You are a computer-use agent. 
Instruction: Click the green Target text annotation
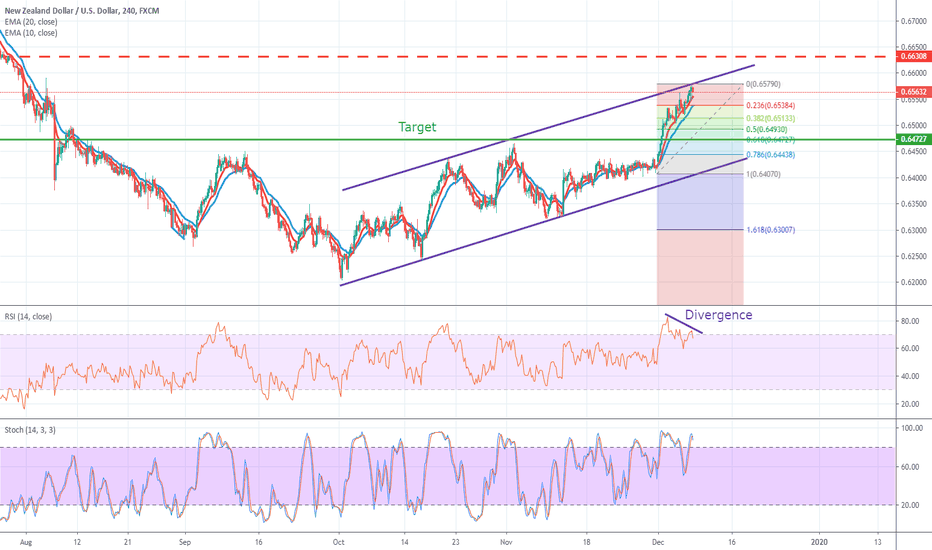tap(417, 127)
